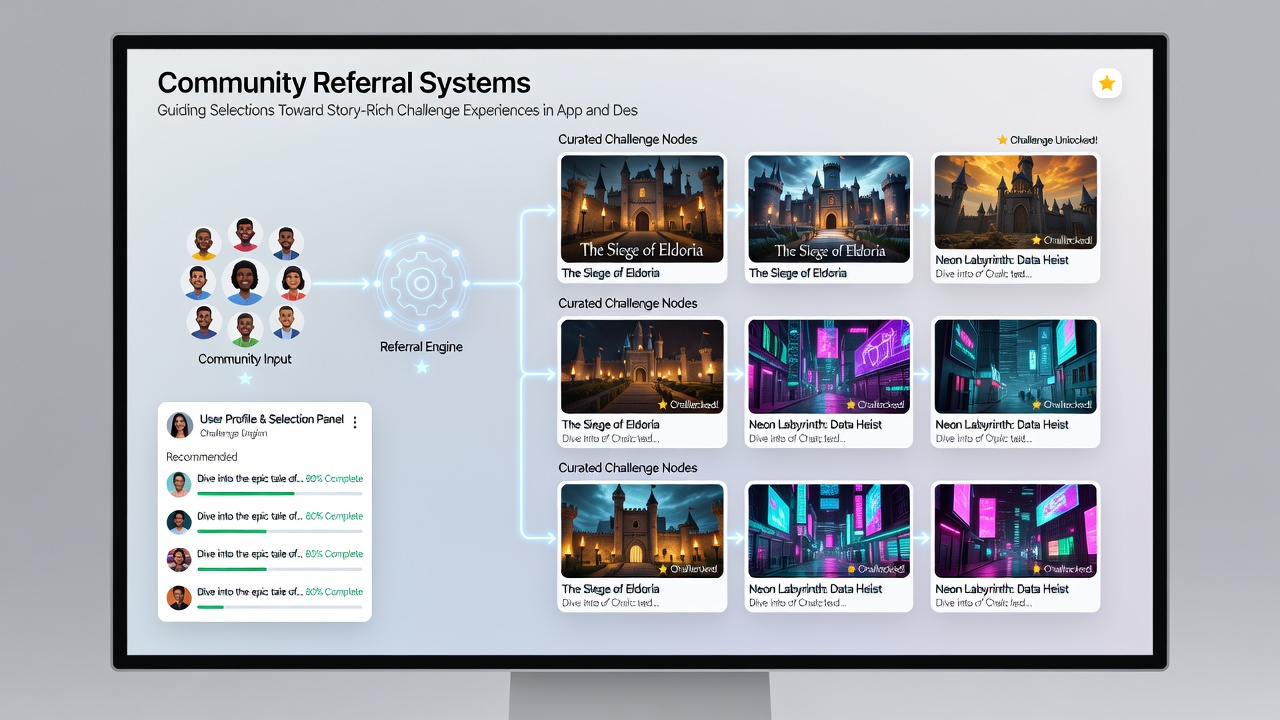
Task: Click the recommended avatar with purple background
Action: tap(179, 560)
